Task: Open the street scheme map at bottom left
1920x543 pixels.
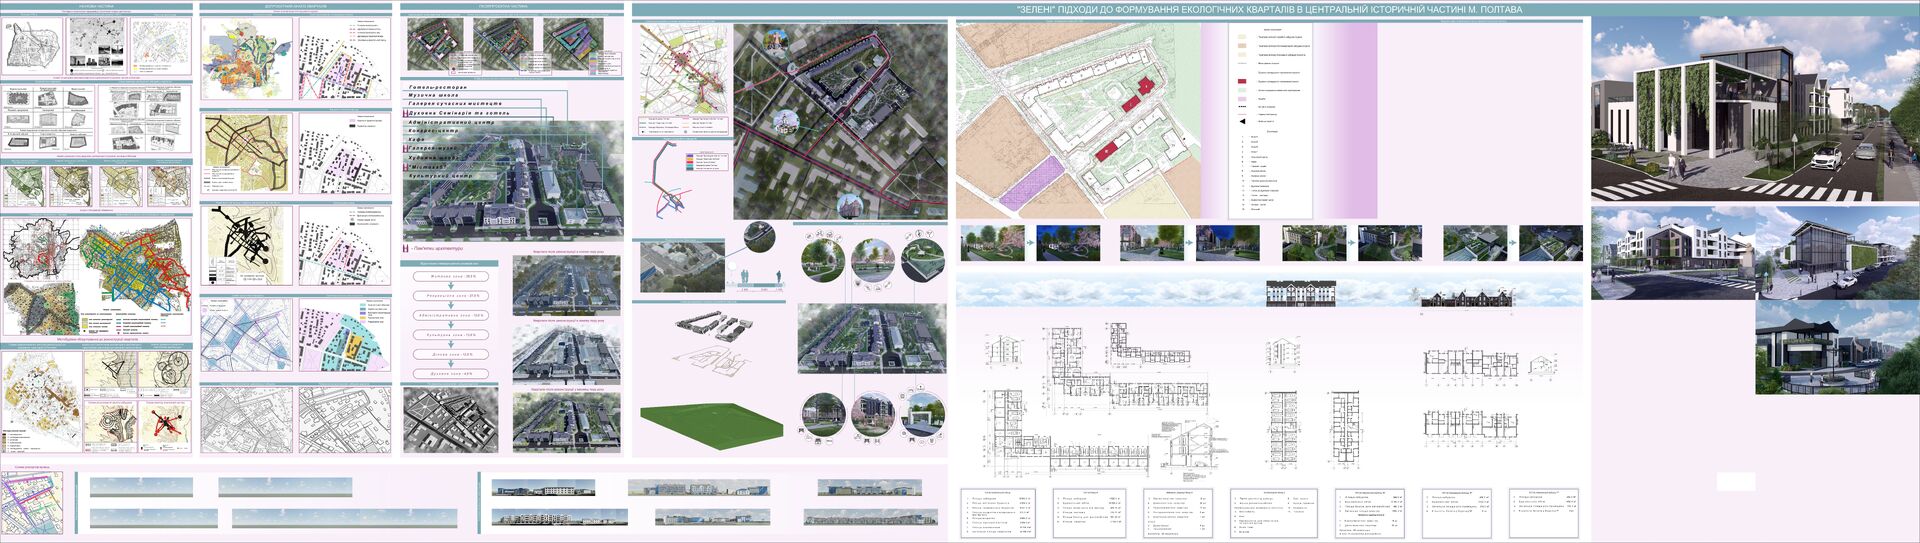Action: point(32,502)
